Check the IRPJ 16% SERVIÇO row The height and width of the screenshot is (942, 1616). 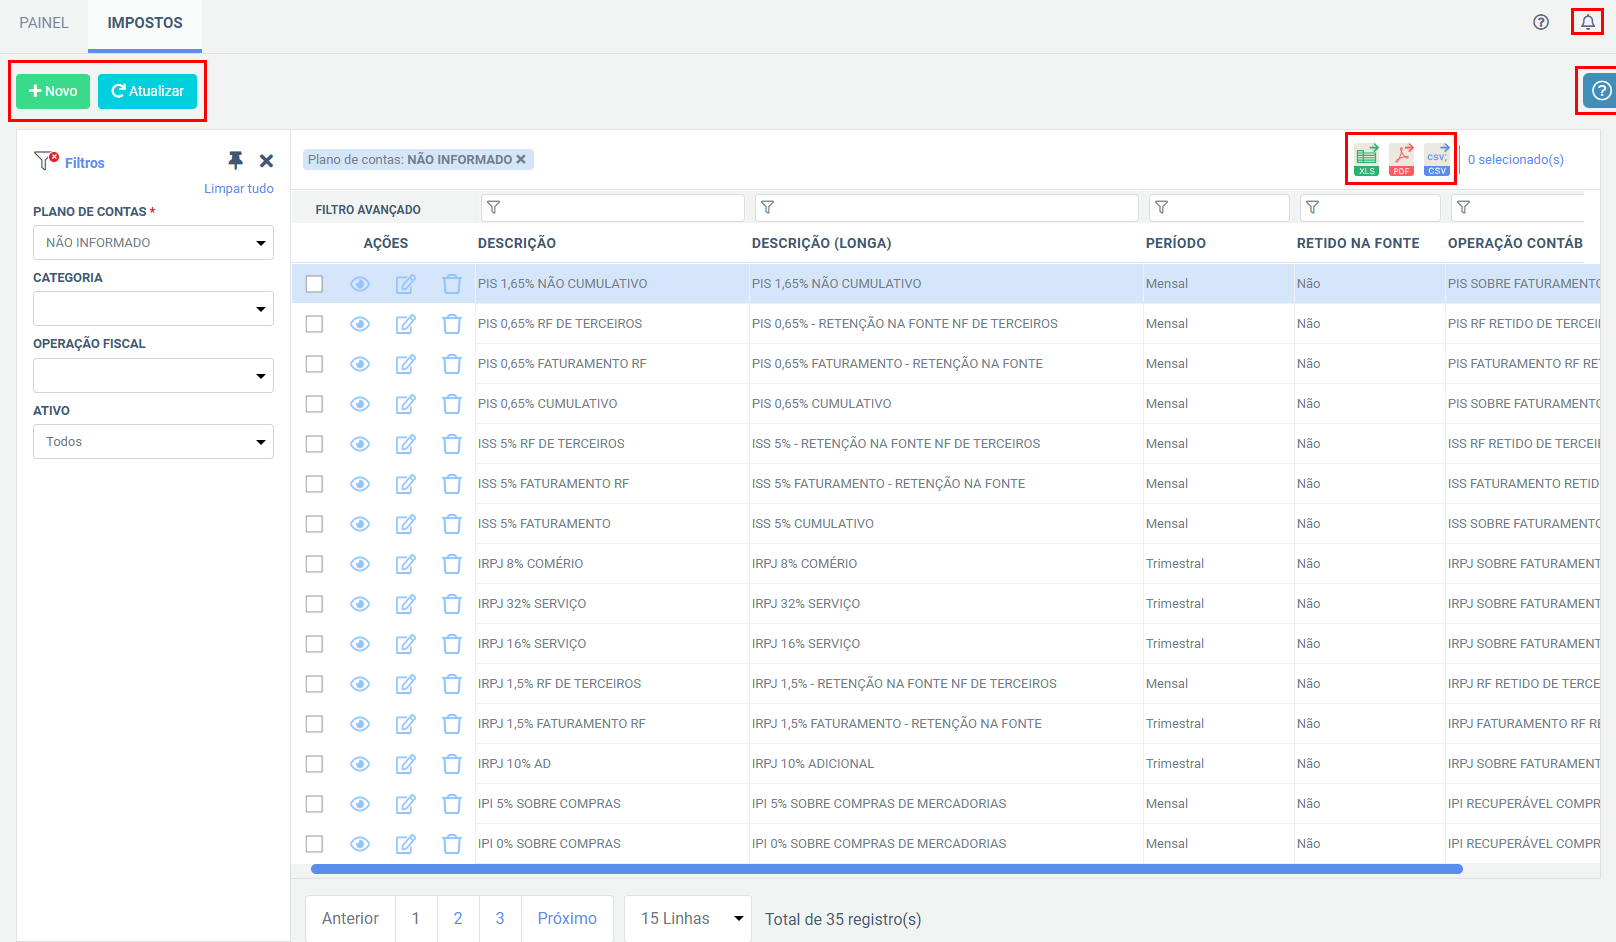point(314,644)
